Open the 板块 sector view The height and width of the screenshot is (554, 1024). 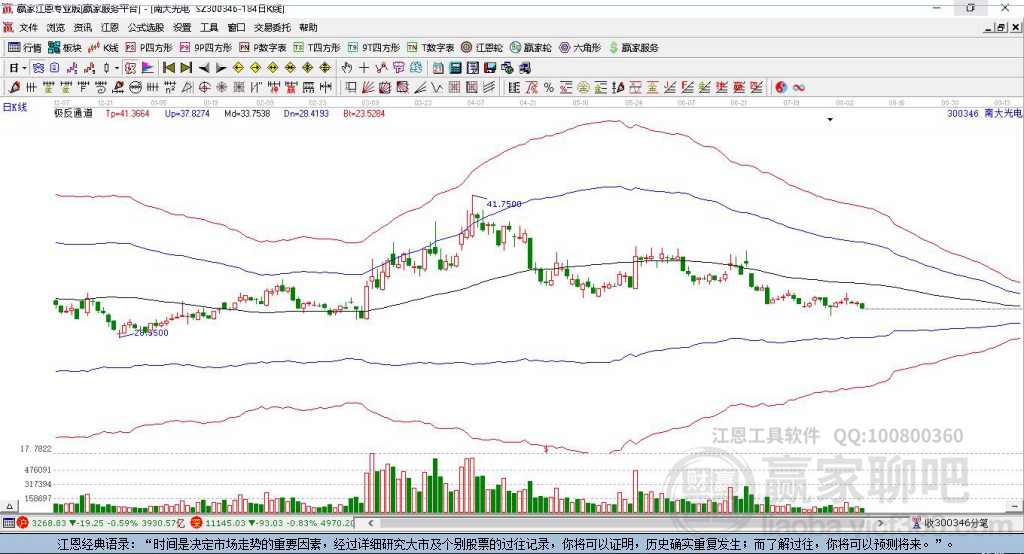coord(64,48)
